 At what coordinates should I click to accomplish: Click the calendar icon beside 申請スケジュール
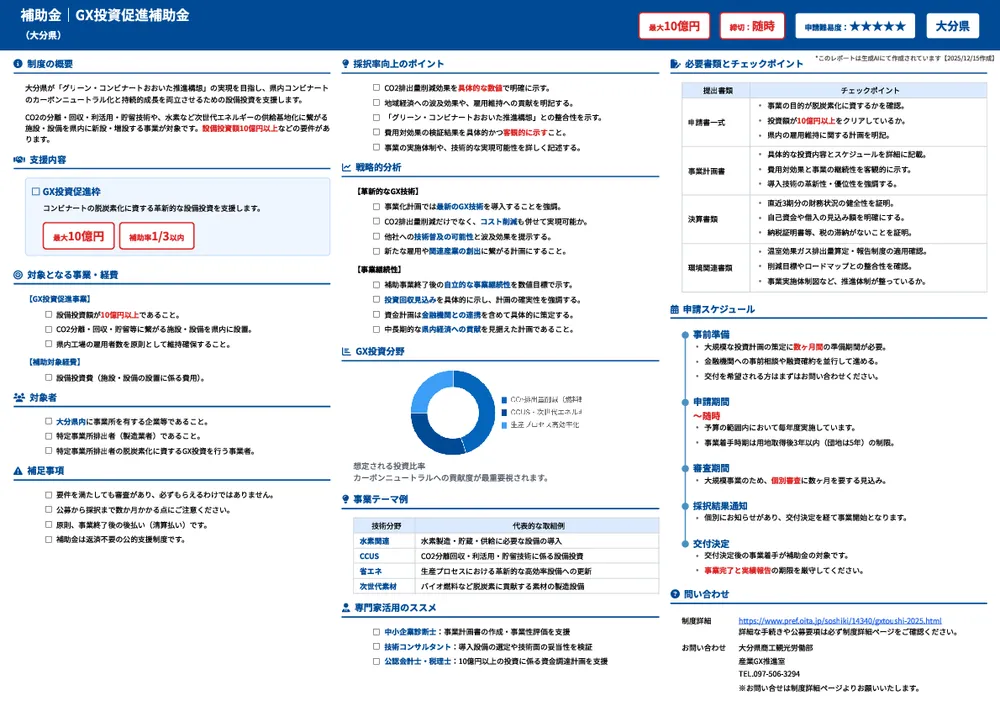point(674,309)
